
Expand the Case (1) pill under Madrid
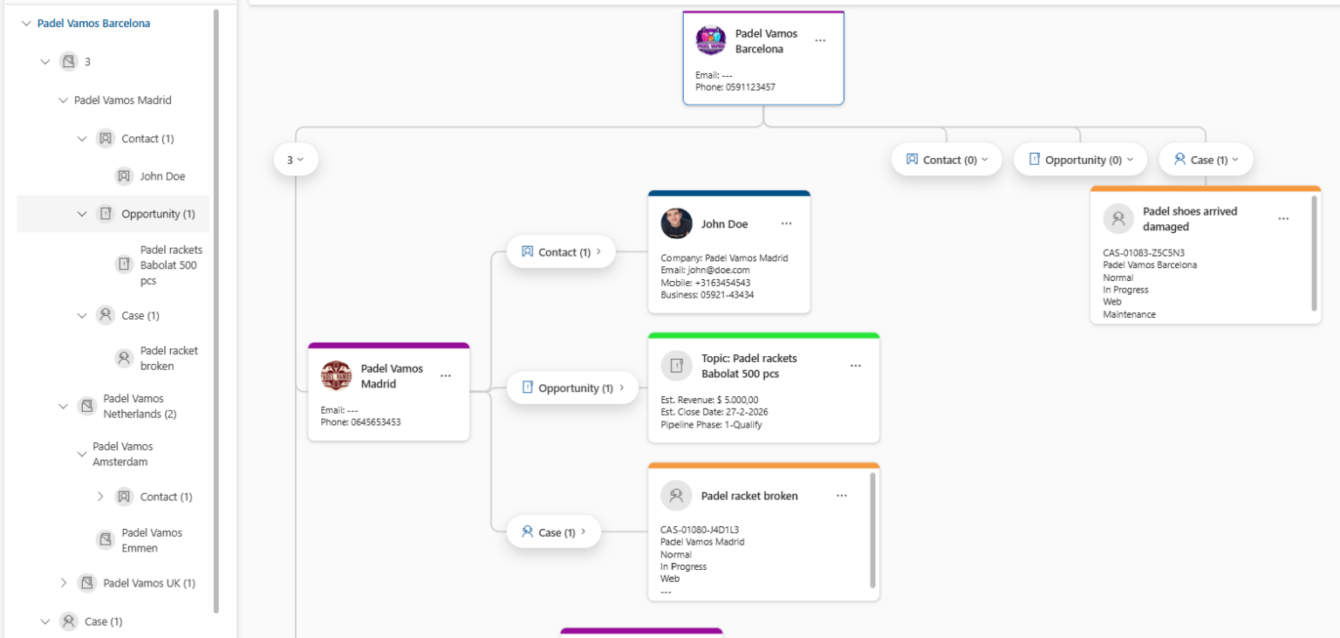click(554, 532)
